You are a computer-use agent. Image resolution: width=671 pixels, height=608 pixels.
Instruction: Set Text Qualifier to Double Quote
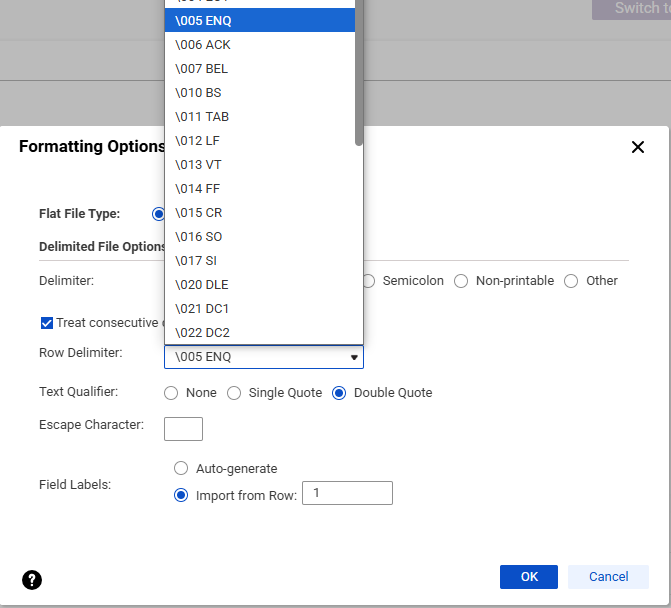point(339,393)
